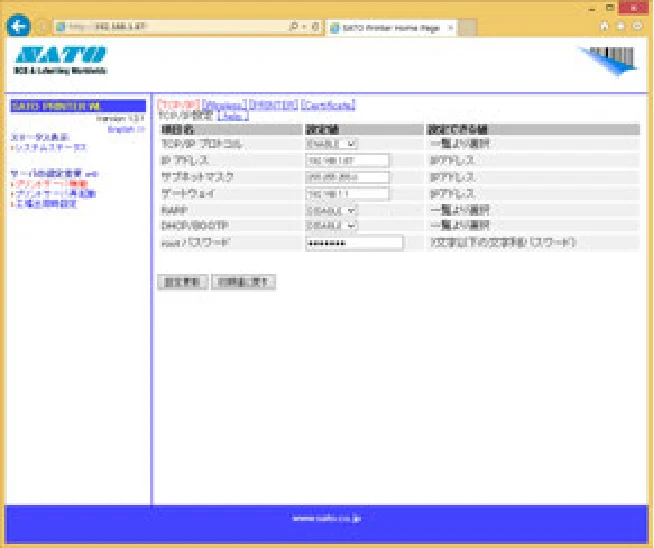654x548 pixels.
Task: Maximize the browser window
Action: tap(610, 8)
